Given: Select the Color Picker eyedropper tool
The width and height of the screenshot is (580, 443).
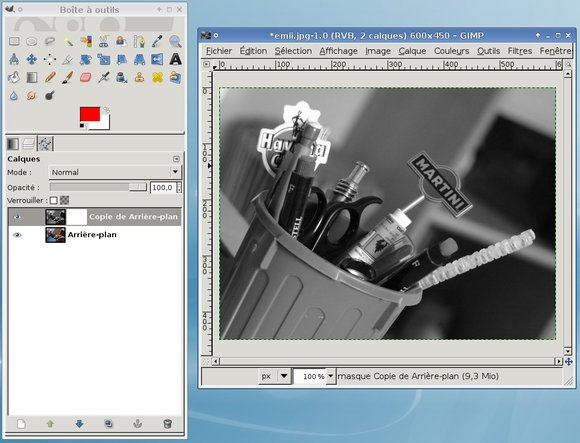Looking at the screenshot, I should pos(157,41).
